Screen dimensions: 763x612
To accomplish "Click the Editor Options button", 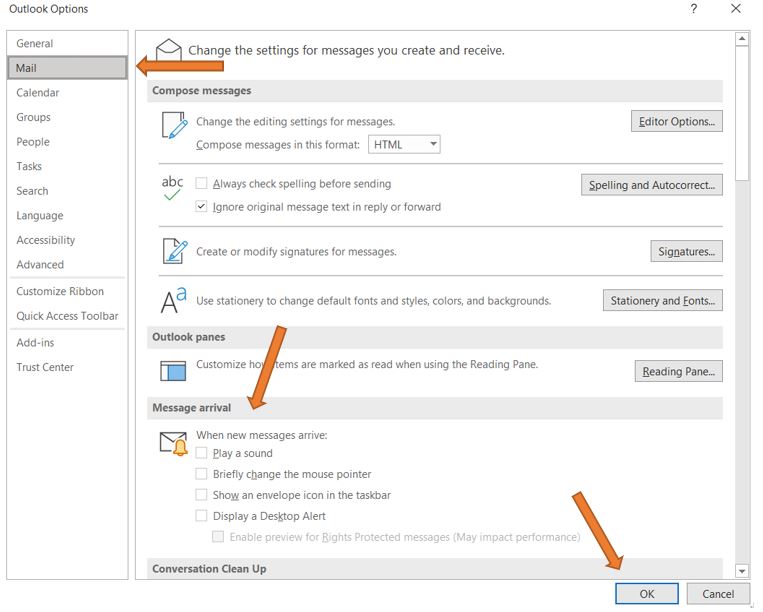I will [676, 121].
